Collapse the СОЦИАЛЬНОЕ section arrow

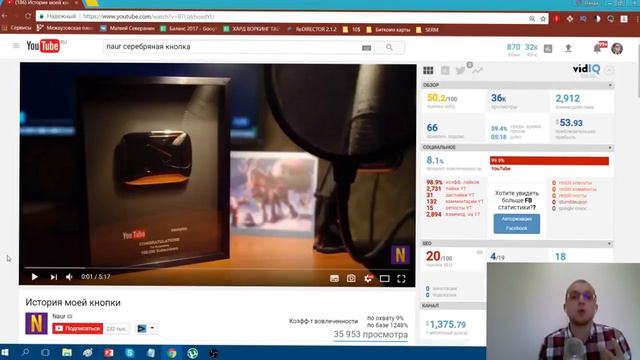coord(610,147)
